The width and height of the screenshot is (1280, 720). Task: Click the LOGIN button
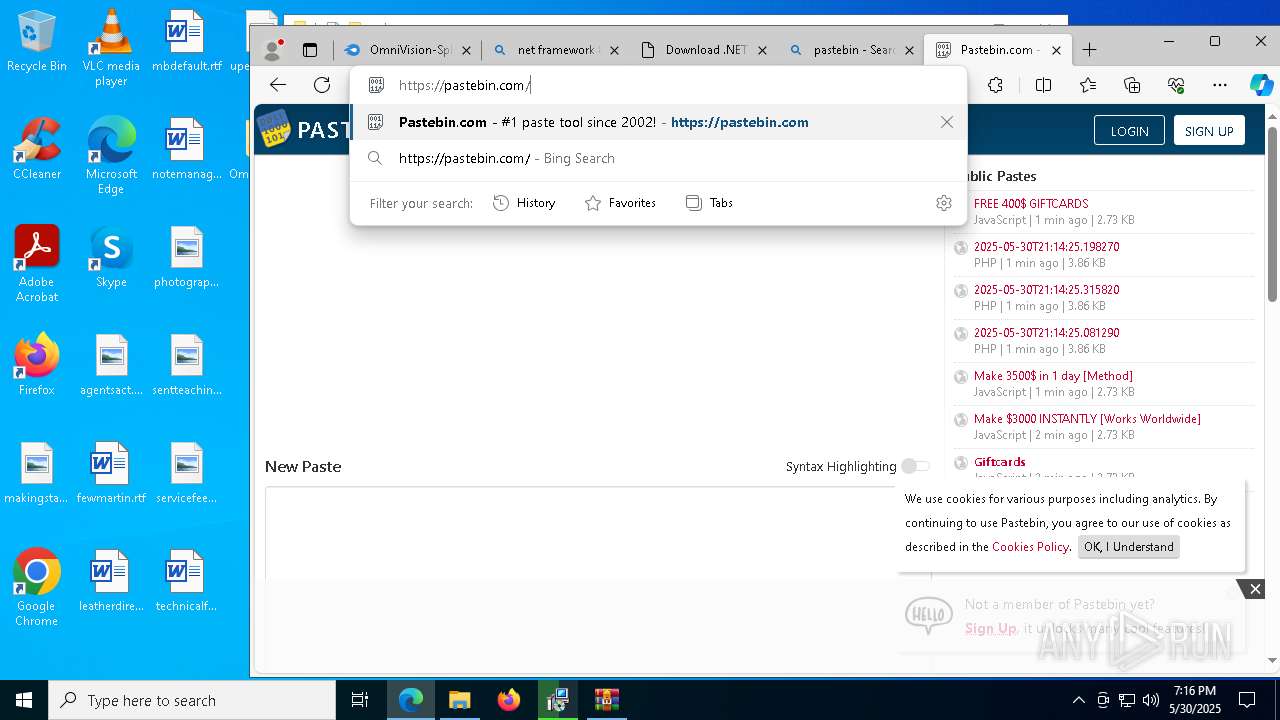coord(1129,131)
